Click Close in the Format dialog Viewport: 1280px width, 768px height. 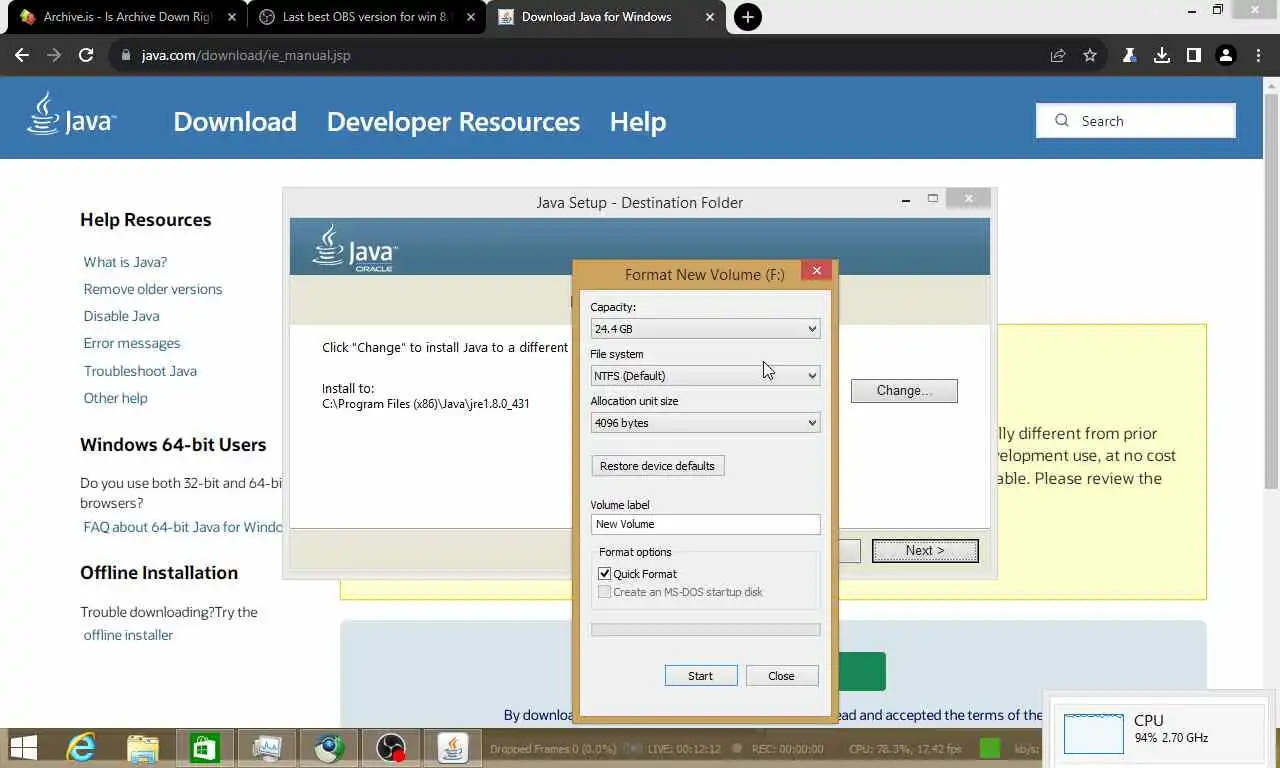coord(782,676)
